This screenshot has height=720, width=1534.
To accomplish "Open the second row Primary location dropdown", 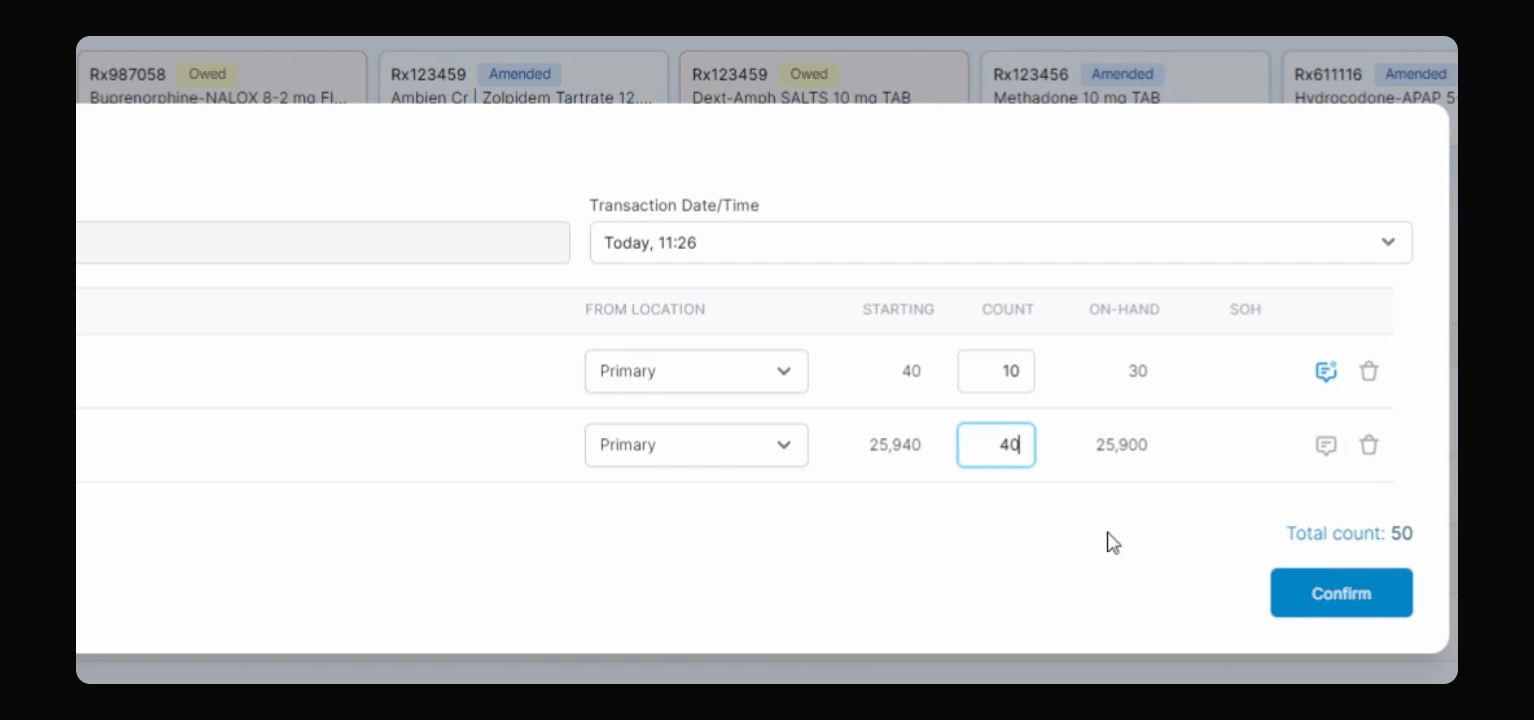I will 696,445.
